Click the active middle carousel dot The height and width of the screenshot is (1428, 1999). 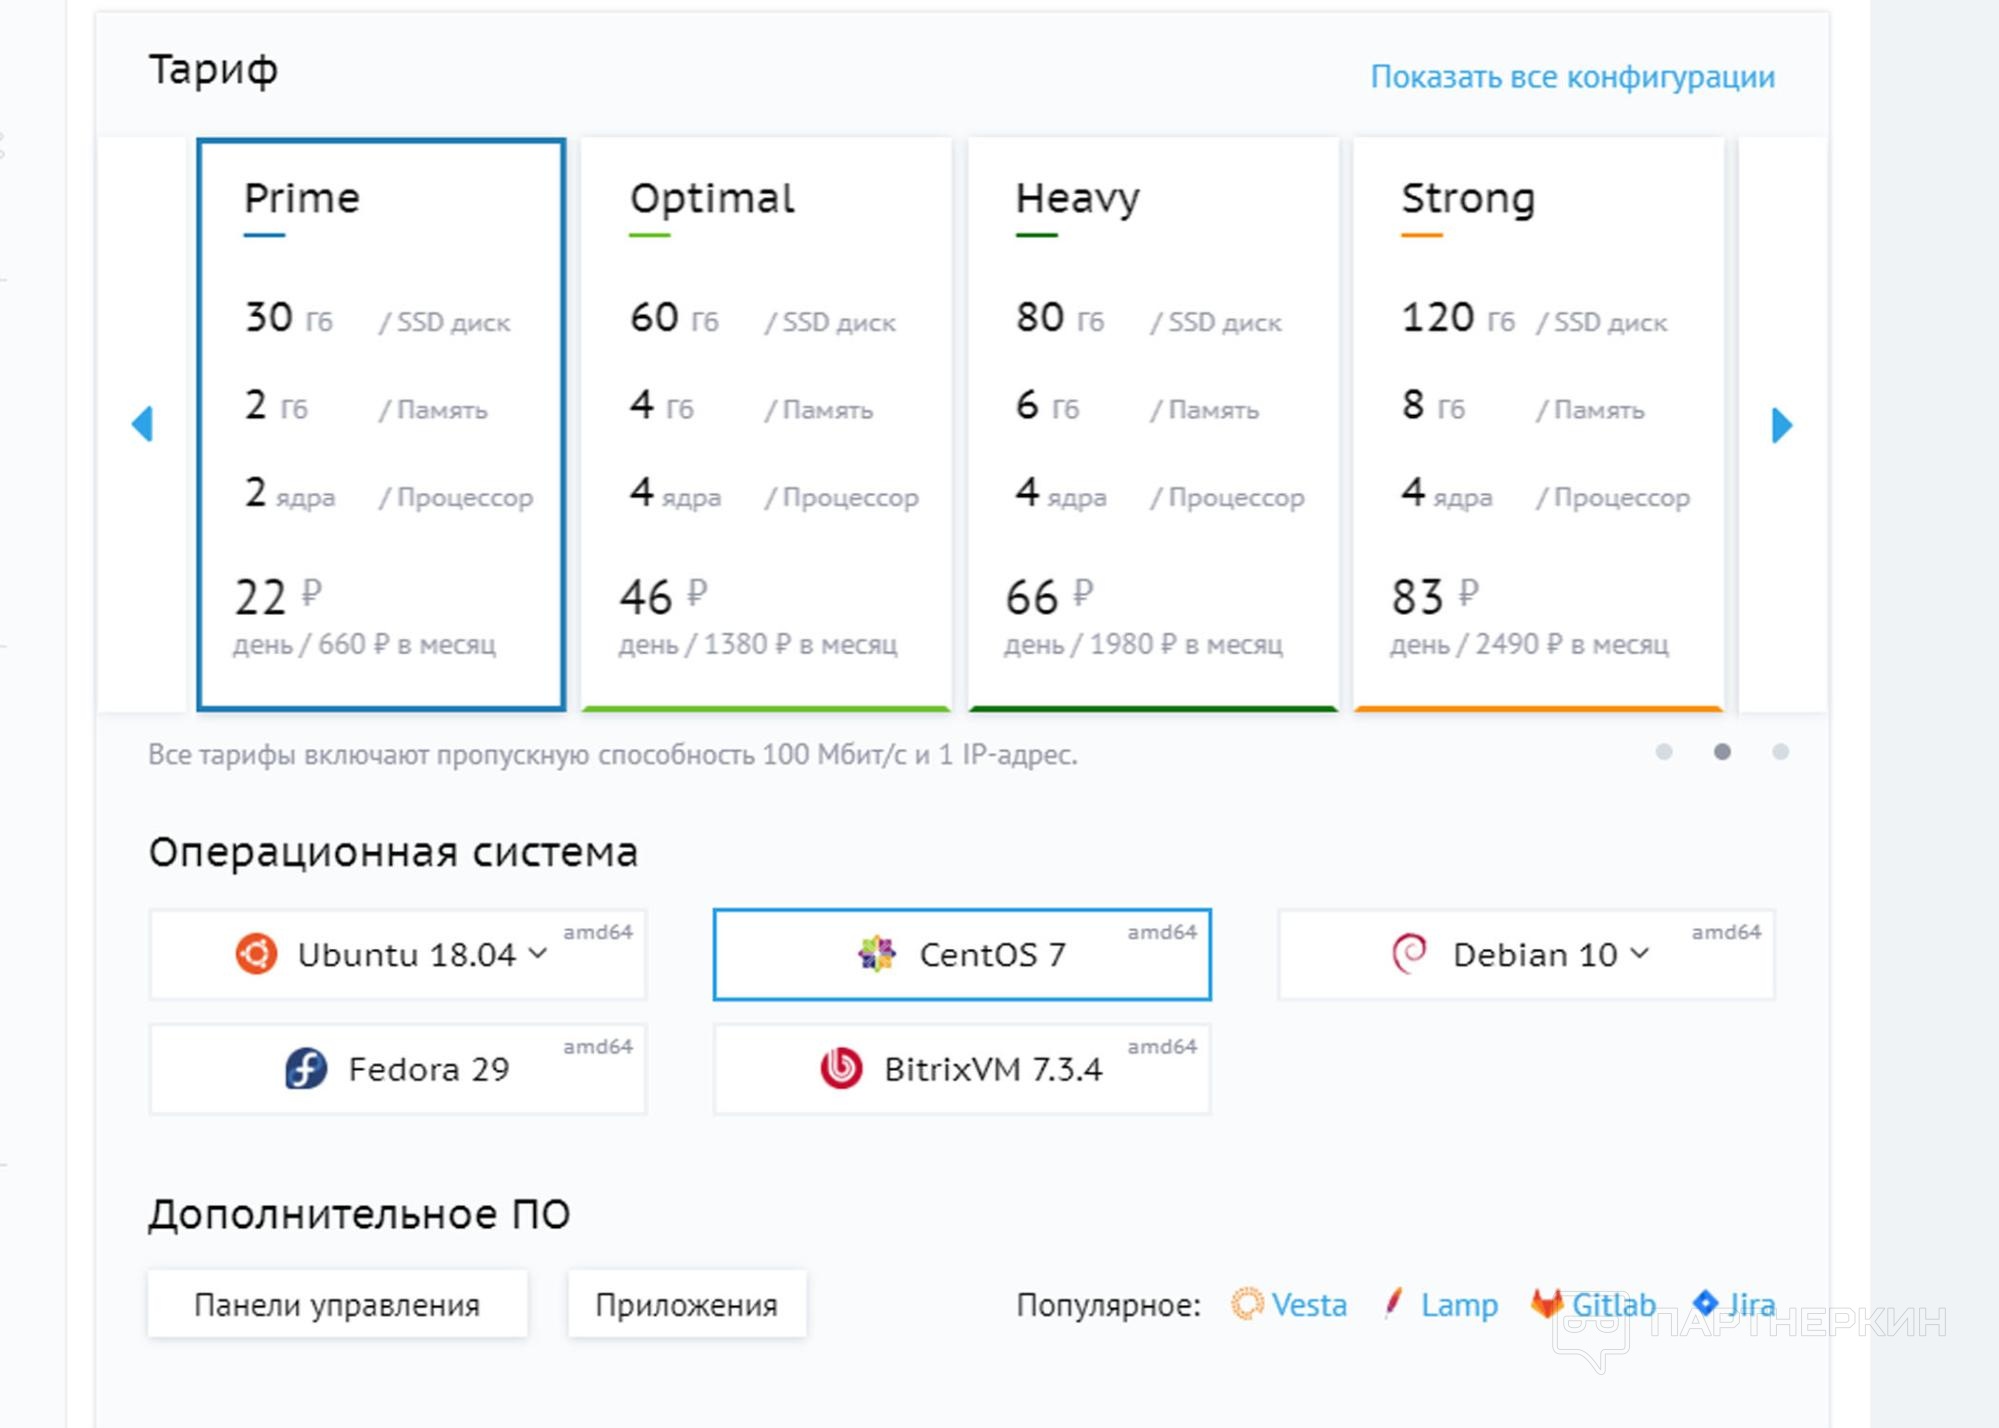tap(1722, 752)
